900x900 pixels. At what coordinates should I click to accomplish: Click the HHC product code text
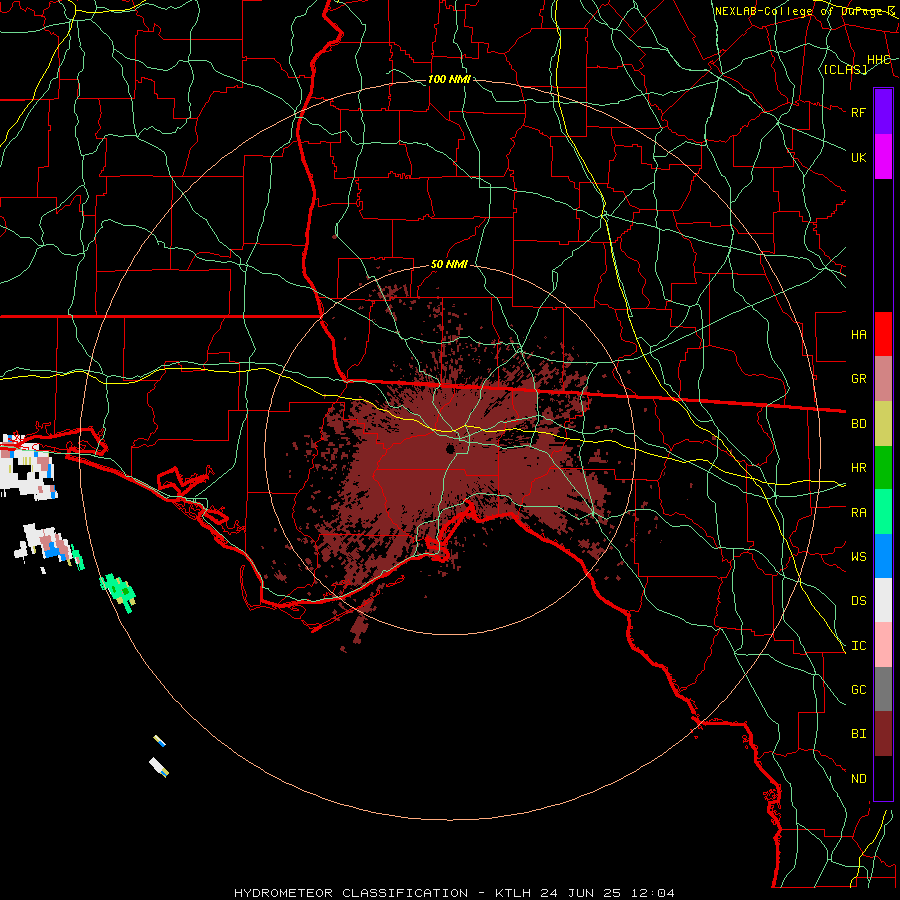[879, 60]
